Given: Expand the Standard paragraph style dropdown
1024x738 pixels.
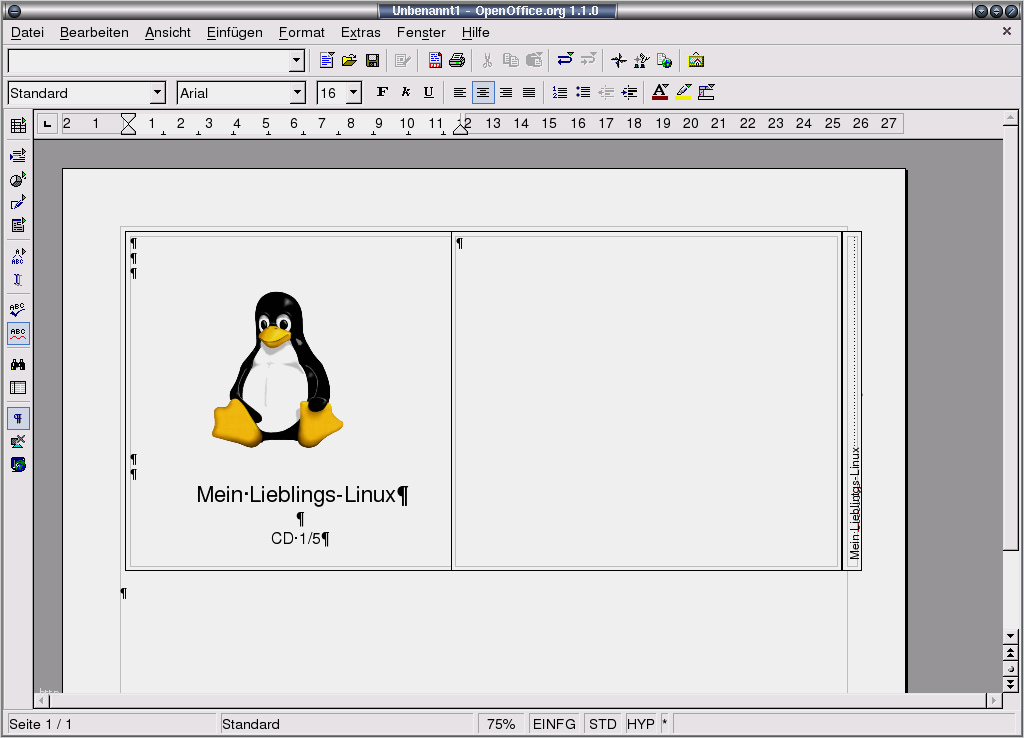Looking at the screenshot, I should [x=157, y=93].
